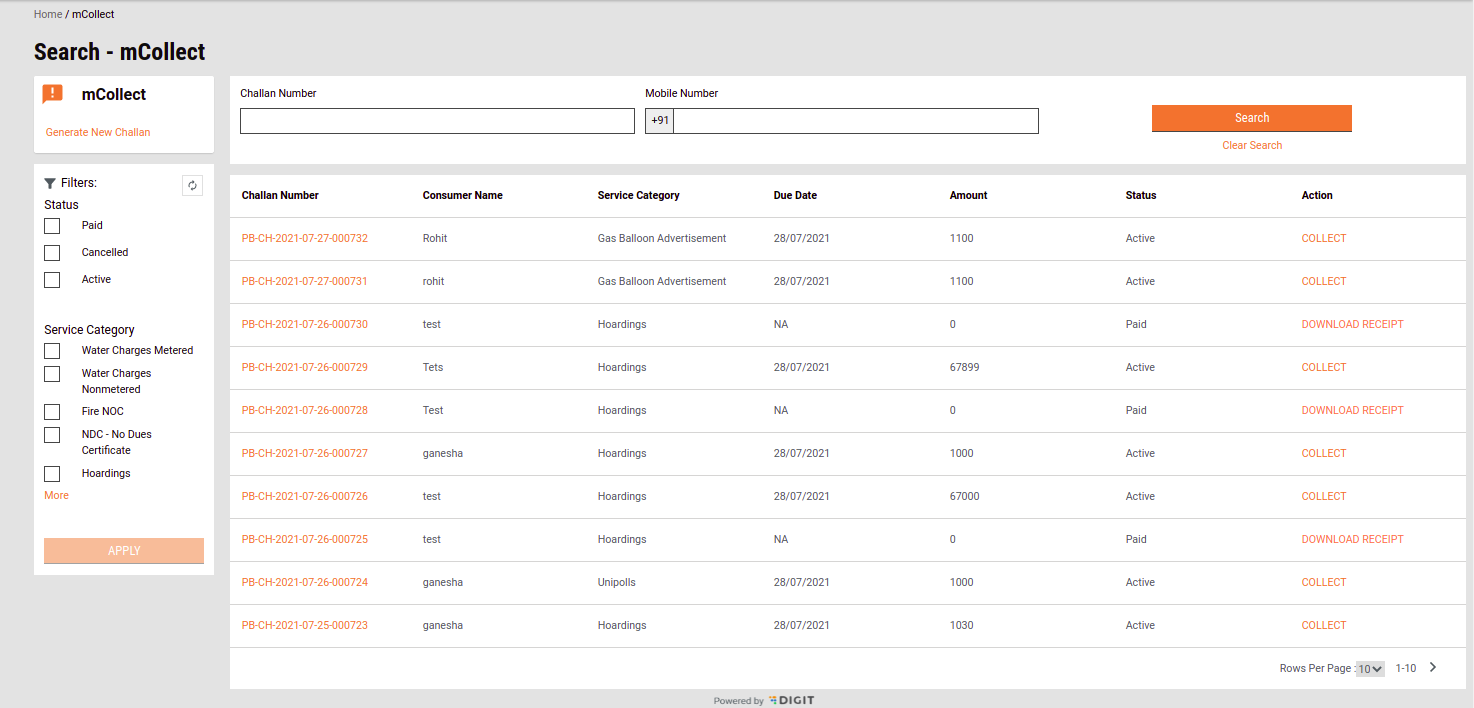Viewport: 1474px width, 708px height.
Task: Expand More service categories
Action: 56,496
